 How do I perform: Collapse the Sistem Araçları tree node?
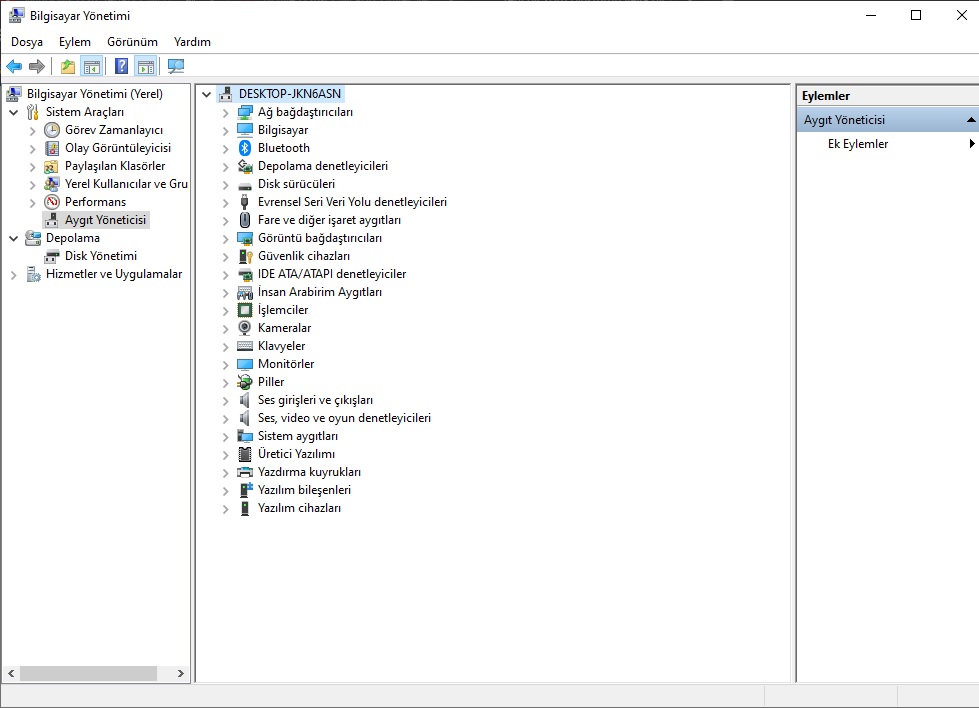pyautogui.click(x=13, y=112)
